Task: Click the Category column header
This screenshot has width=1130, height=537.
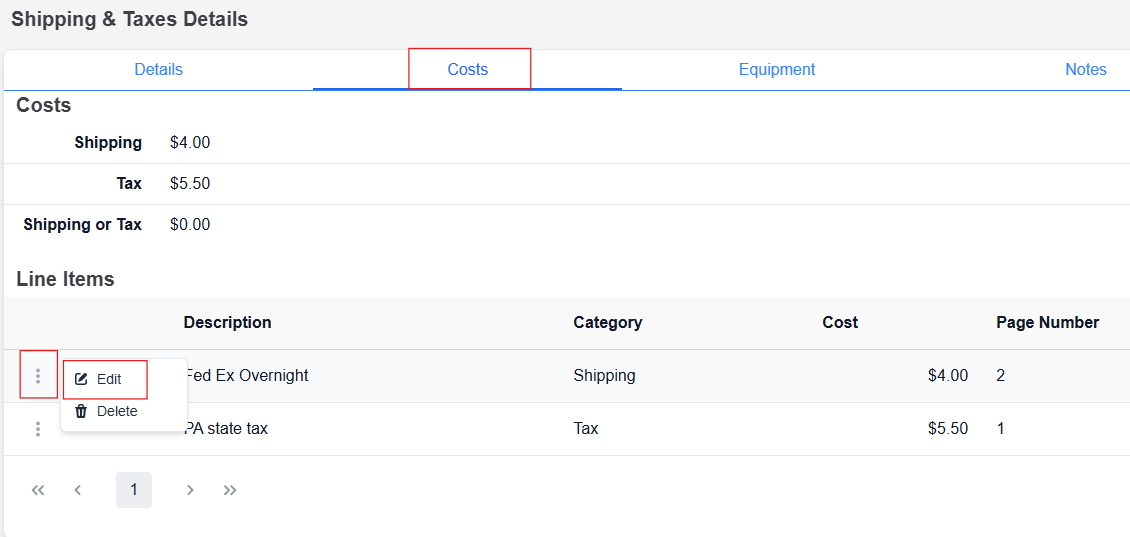Action: (608, 322)
